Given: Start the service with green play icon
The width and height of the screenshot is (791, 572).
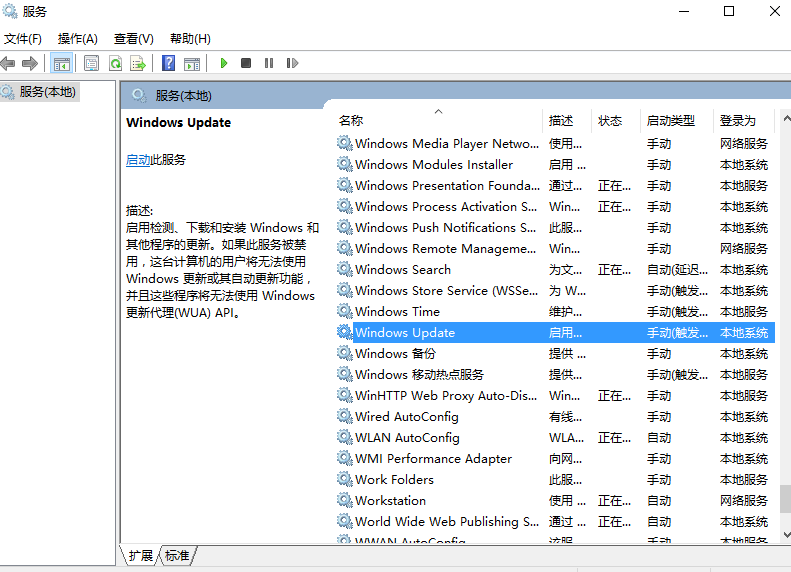Looking at the screenshot, I should (224, 63).
